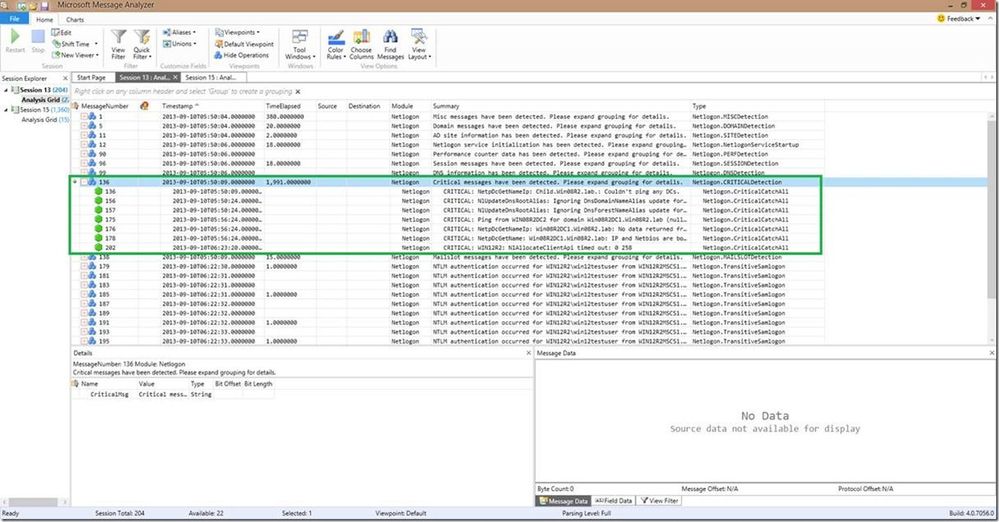Click green icon of message 157

(98, 210)
